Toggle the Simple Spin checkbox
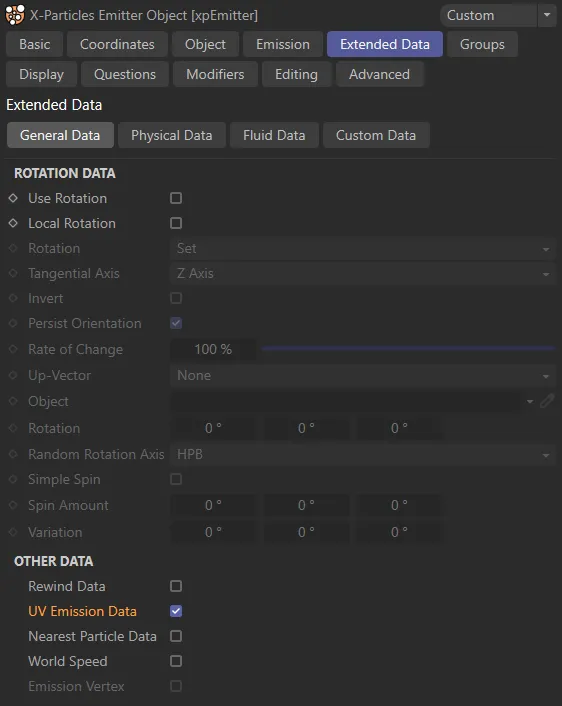Viewport: 562px width, 706px height. coord(176,479)
